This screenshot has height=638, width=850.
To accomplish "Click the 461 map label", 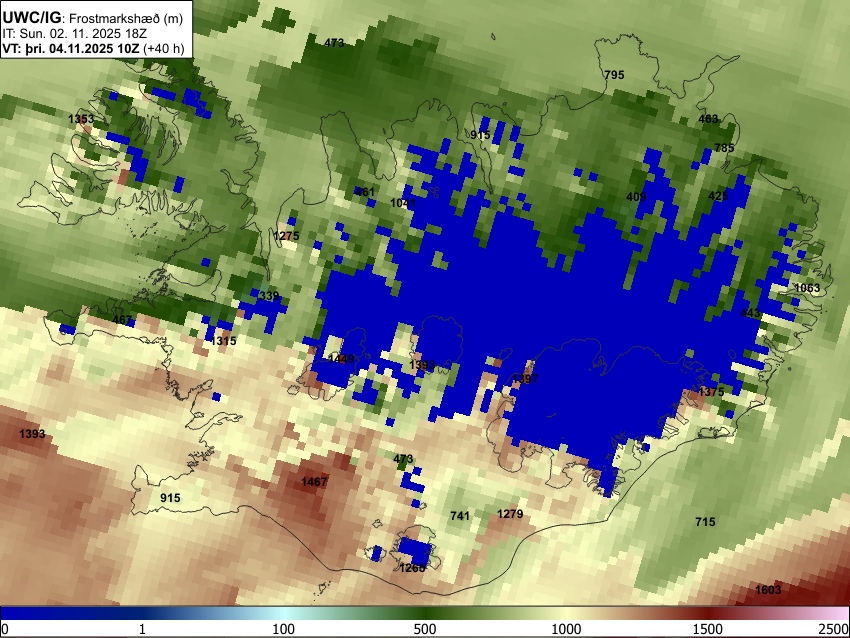I will point(364,192).
